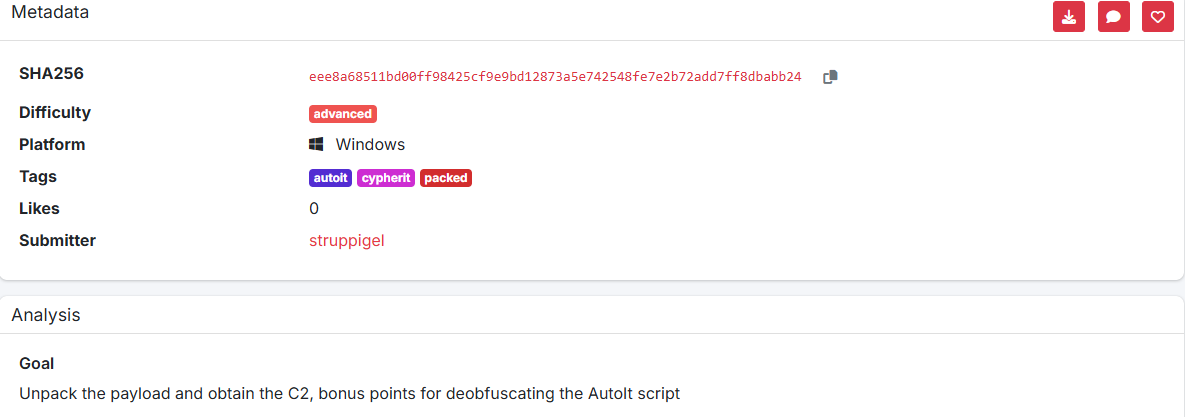This screenshot has width=1185, height=417.
Task: Click the Windows logo platform icon
Action: pyautogui.click(x=316, y=144)
